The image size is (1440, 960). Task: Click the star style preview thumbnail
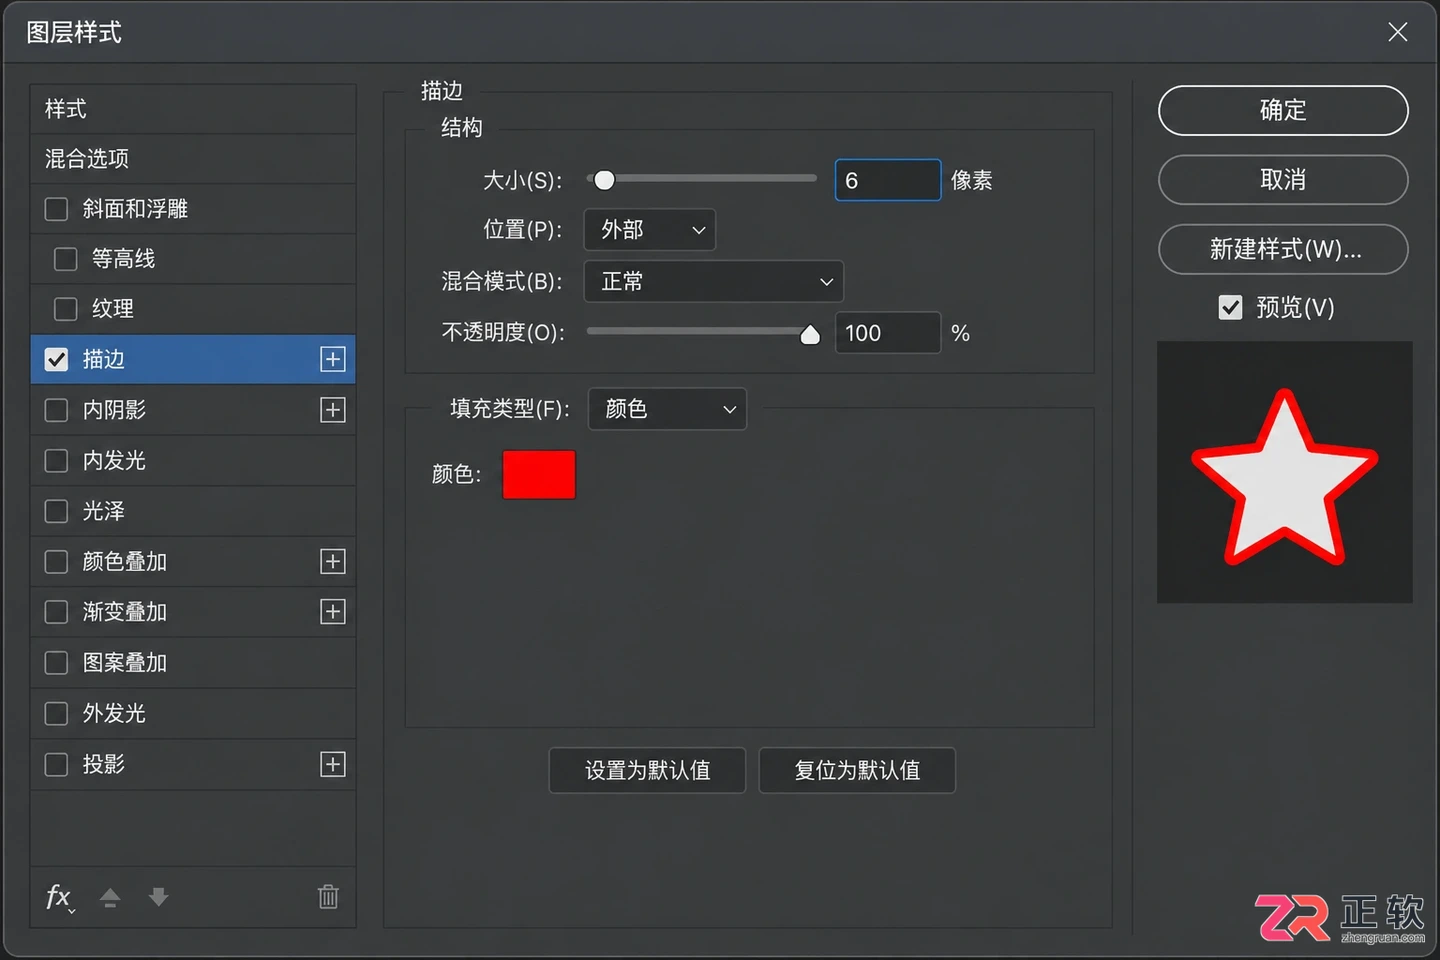coord(1285,472)
